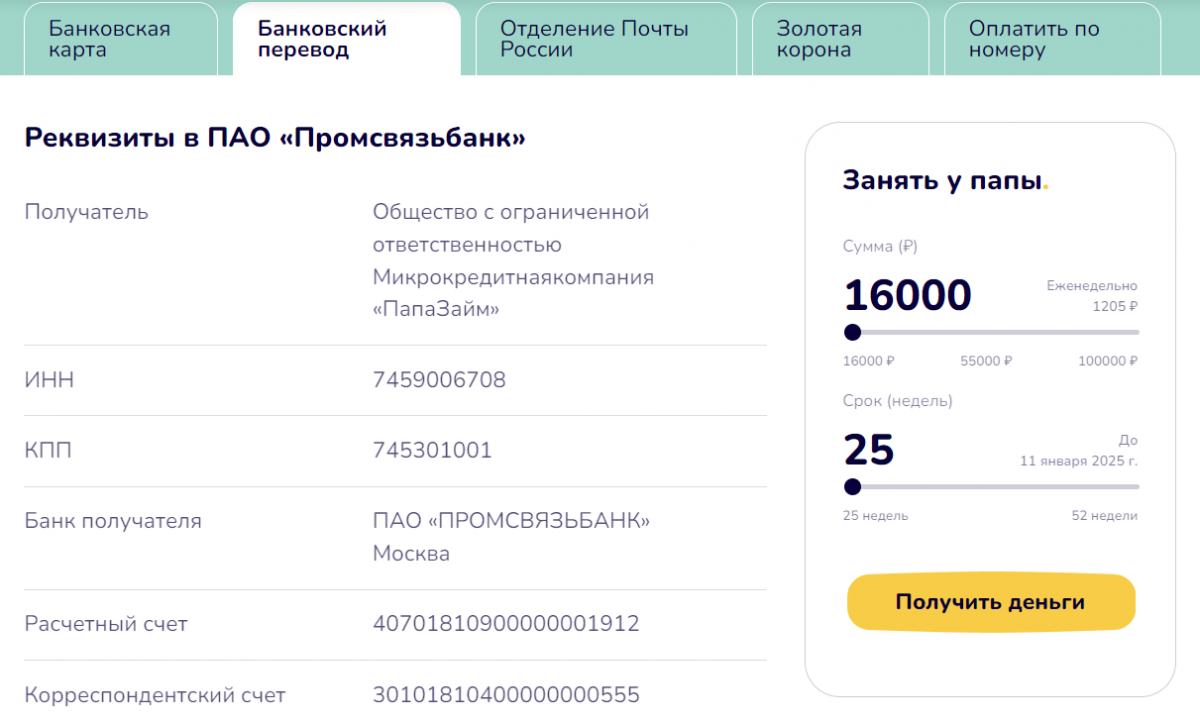This screenshot has height=722, width=1200.
Task: Open the Отделение Почты России tab
Action: click(x=606, y=39)
